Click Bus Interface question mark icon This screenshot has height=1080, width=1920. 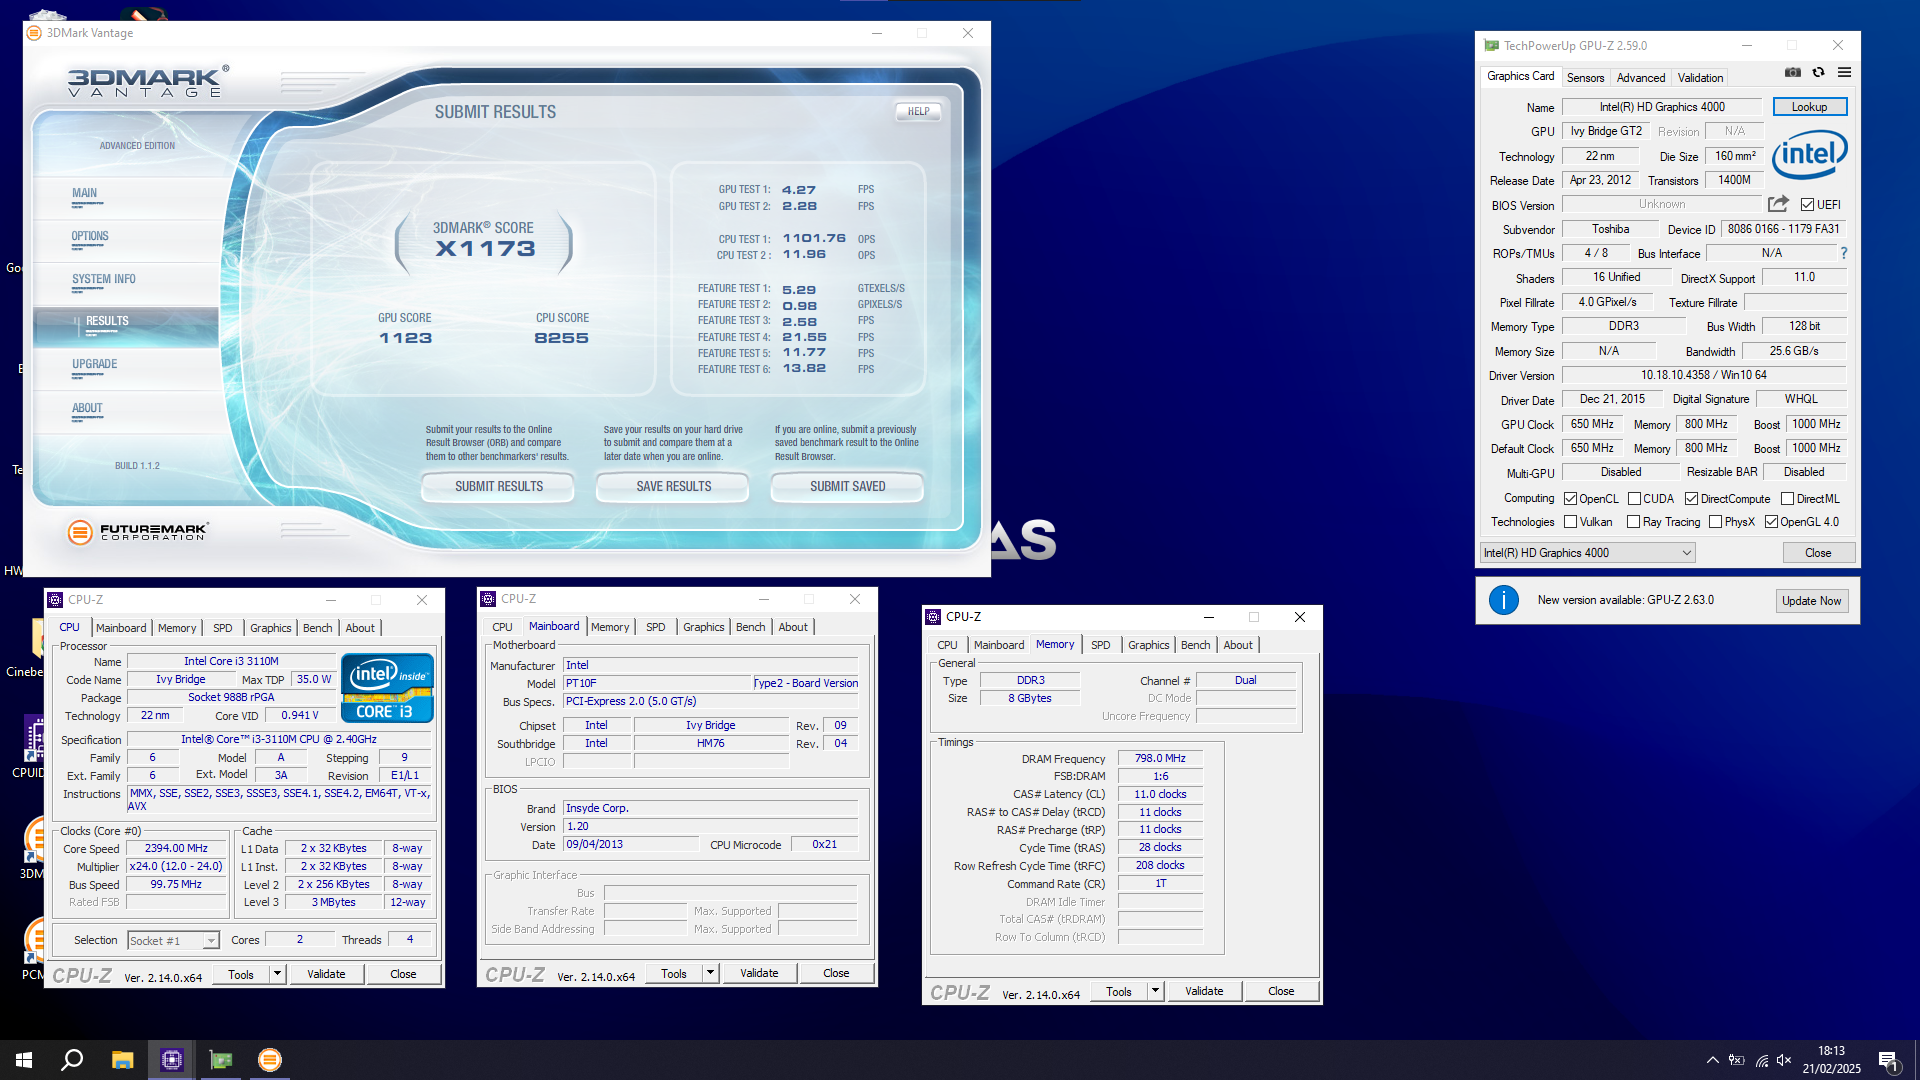point(1844,253)
